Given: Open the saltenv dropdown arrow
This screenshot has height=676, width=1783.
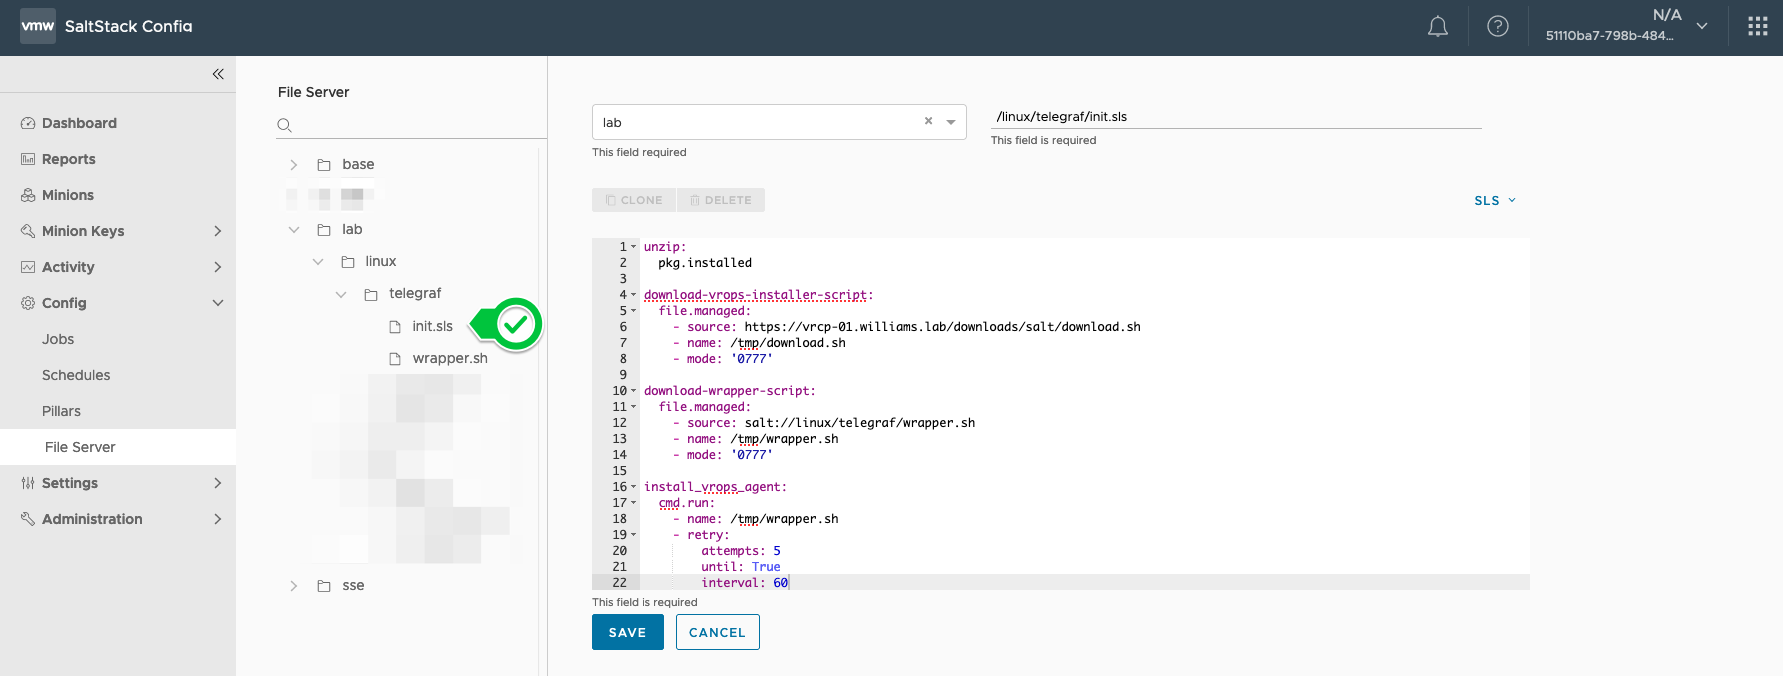Looking at the screenshot, I should 951,122.
